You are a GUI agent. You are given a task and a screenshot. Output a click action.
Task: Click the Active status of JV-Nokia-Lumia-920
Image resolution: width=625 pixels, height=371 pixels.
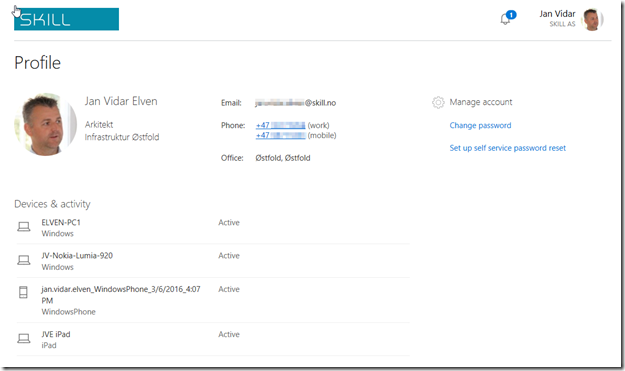(229, 255)
